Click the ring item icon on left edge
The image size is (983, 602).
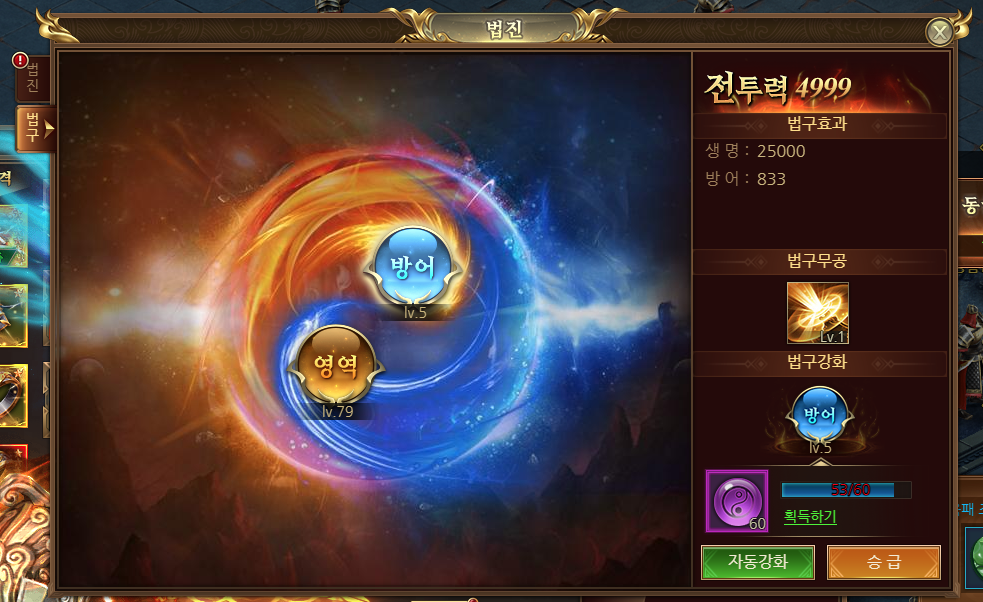[x=13, y=395]
